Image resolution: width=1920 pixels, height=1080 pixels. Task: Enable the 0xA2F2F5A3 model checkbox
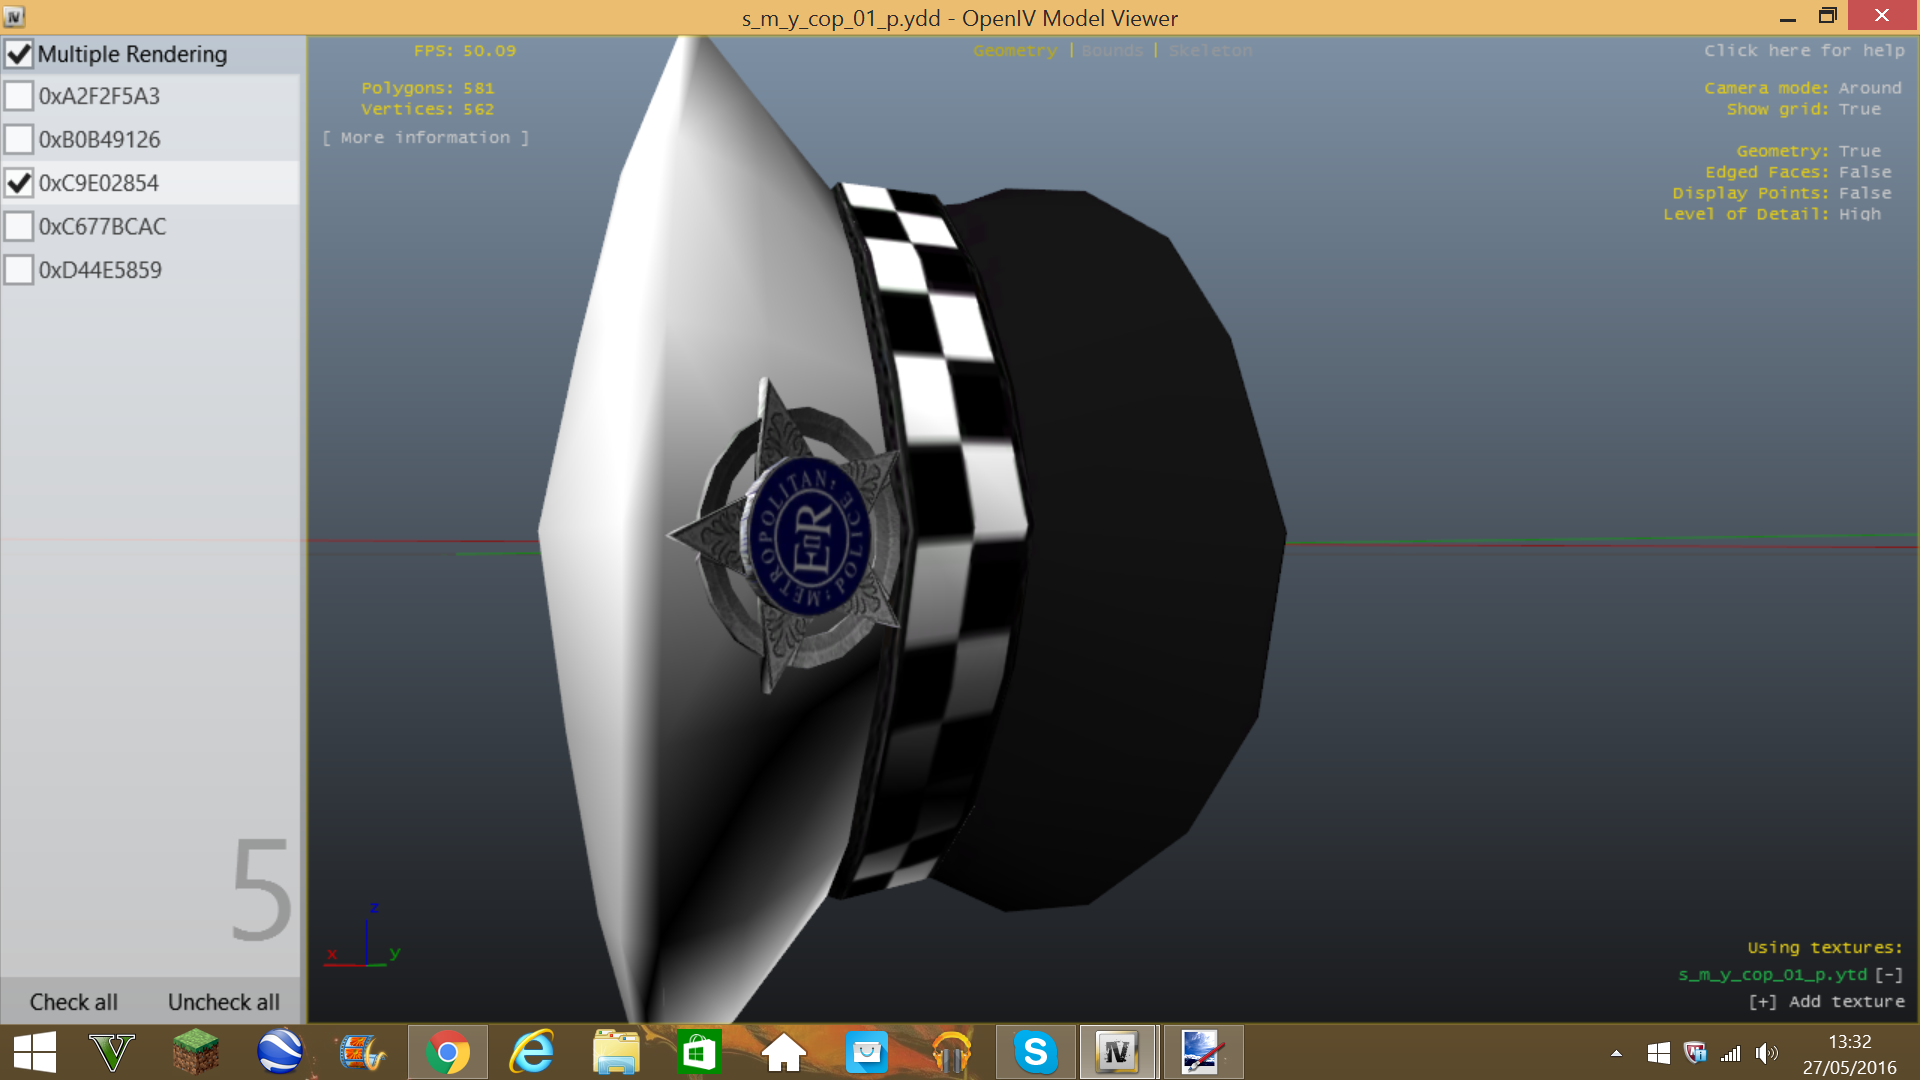coord(19,96)
